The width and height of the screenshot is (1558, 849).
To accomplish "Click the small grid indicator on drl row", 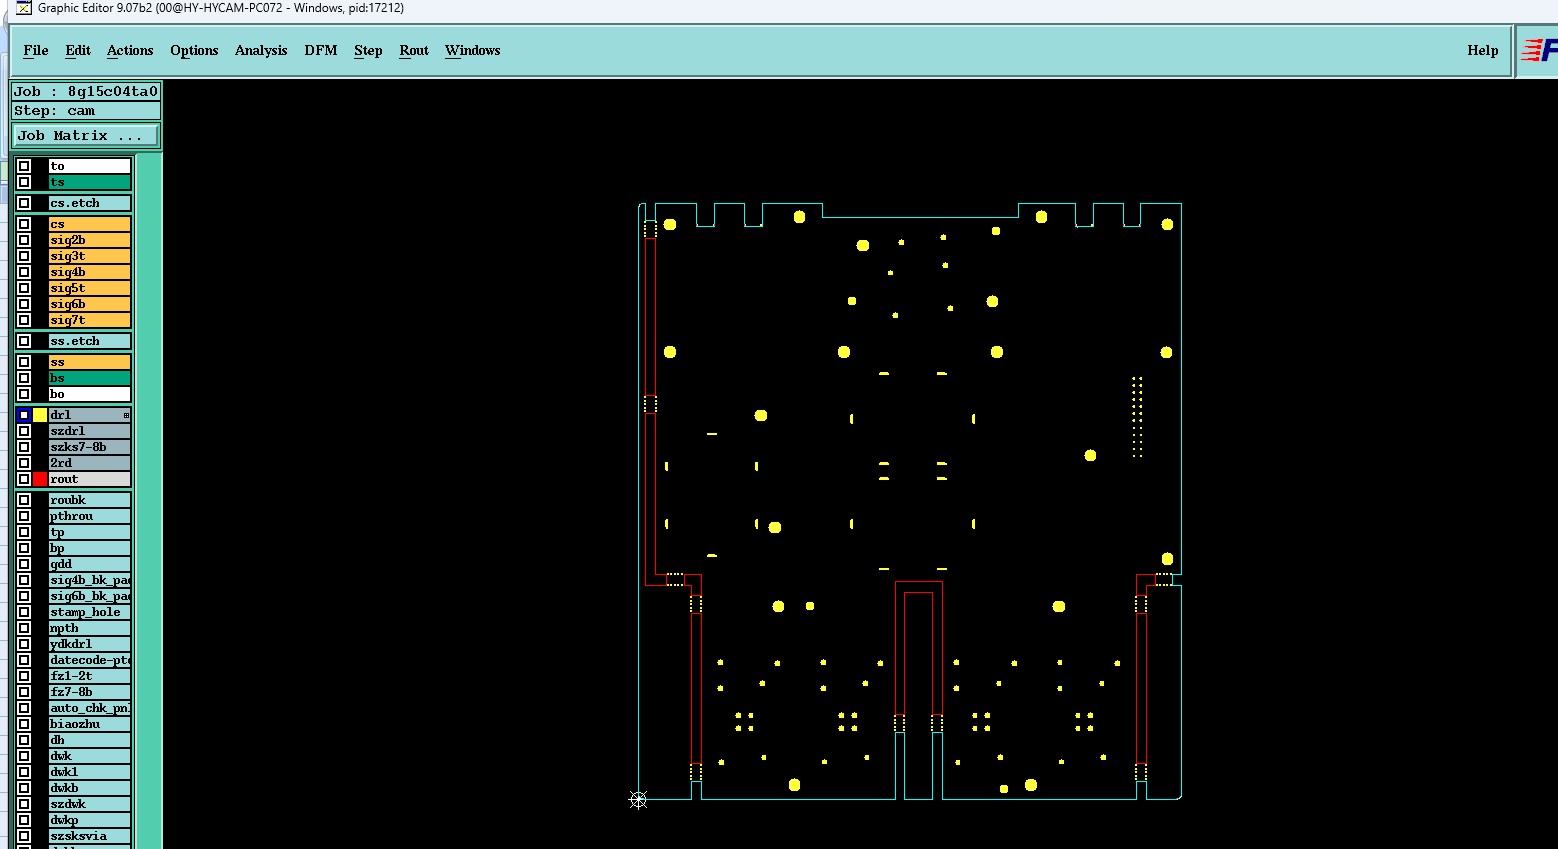I will 126,415.
